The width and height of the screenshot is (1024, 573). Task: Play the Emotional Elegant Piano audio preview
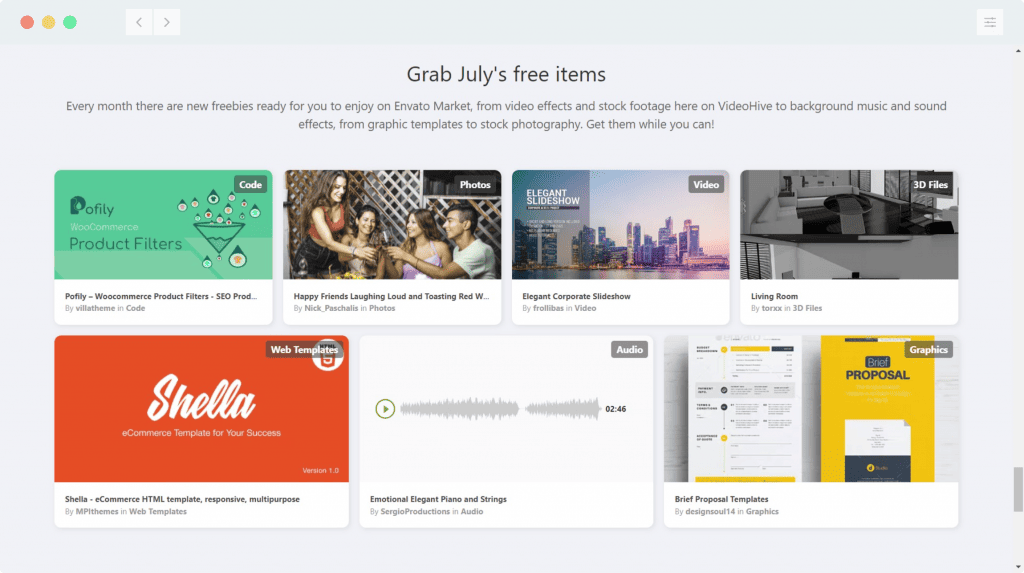click(385, 409)
